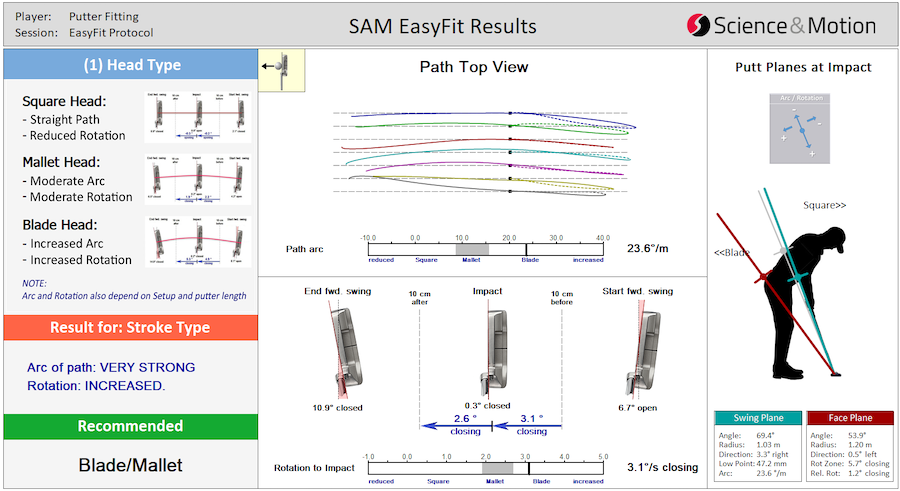The width and height of the screenshot is (900, 491).
Task: Click the Low Point 47.2 mm value
Action: pos(772,463)
